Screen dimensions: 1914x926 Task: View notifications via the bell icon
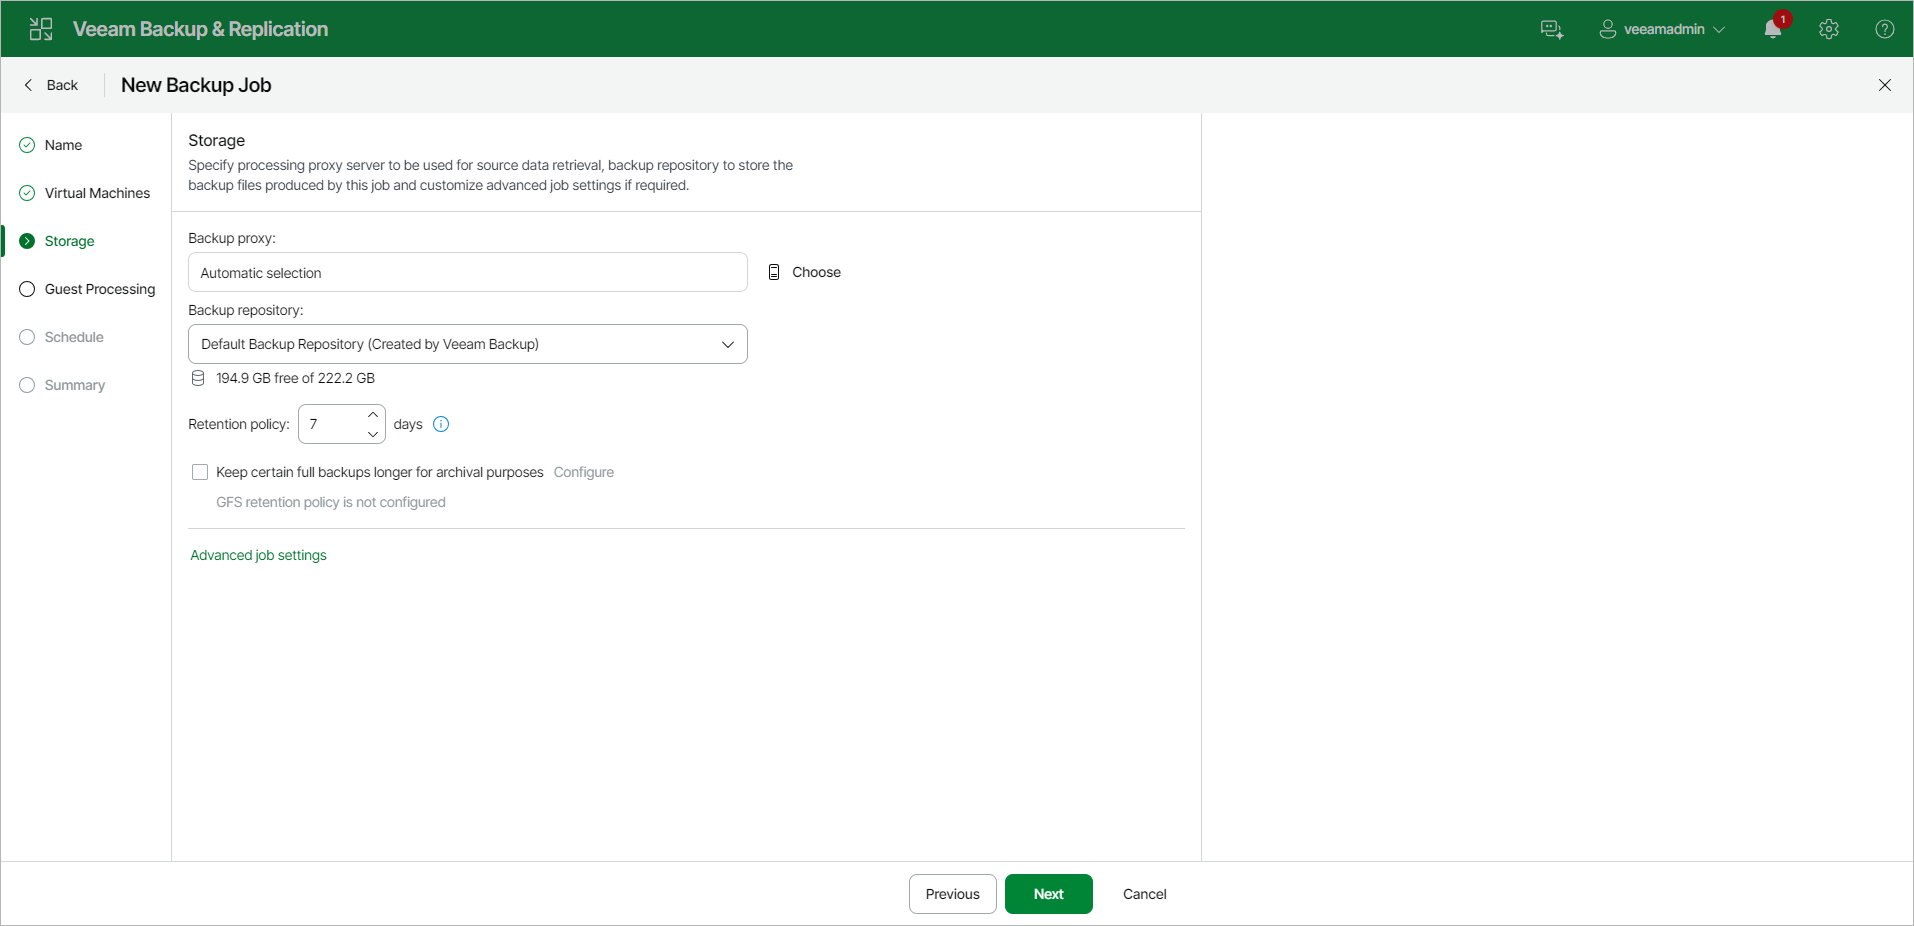[1771, 29]
